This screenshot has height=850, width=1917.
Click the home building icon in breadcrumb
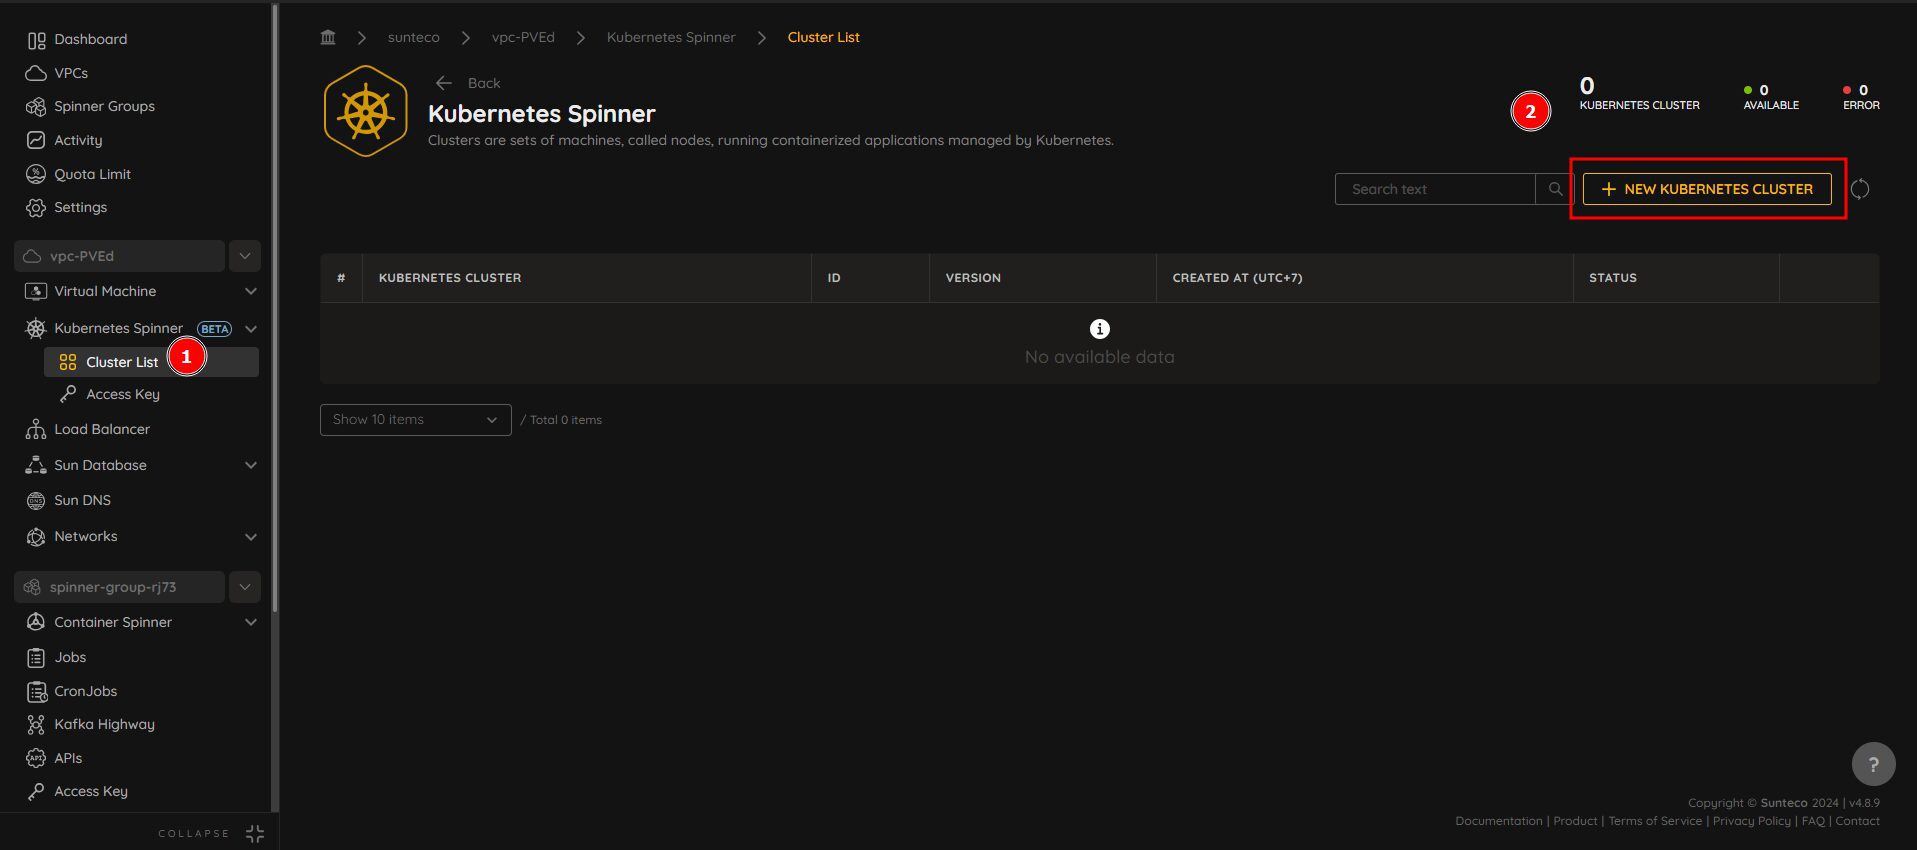click(328, 37)
